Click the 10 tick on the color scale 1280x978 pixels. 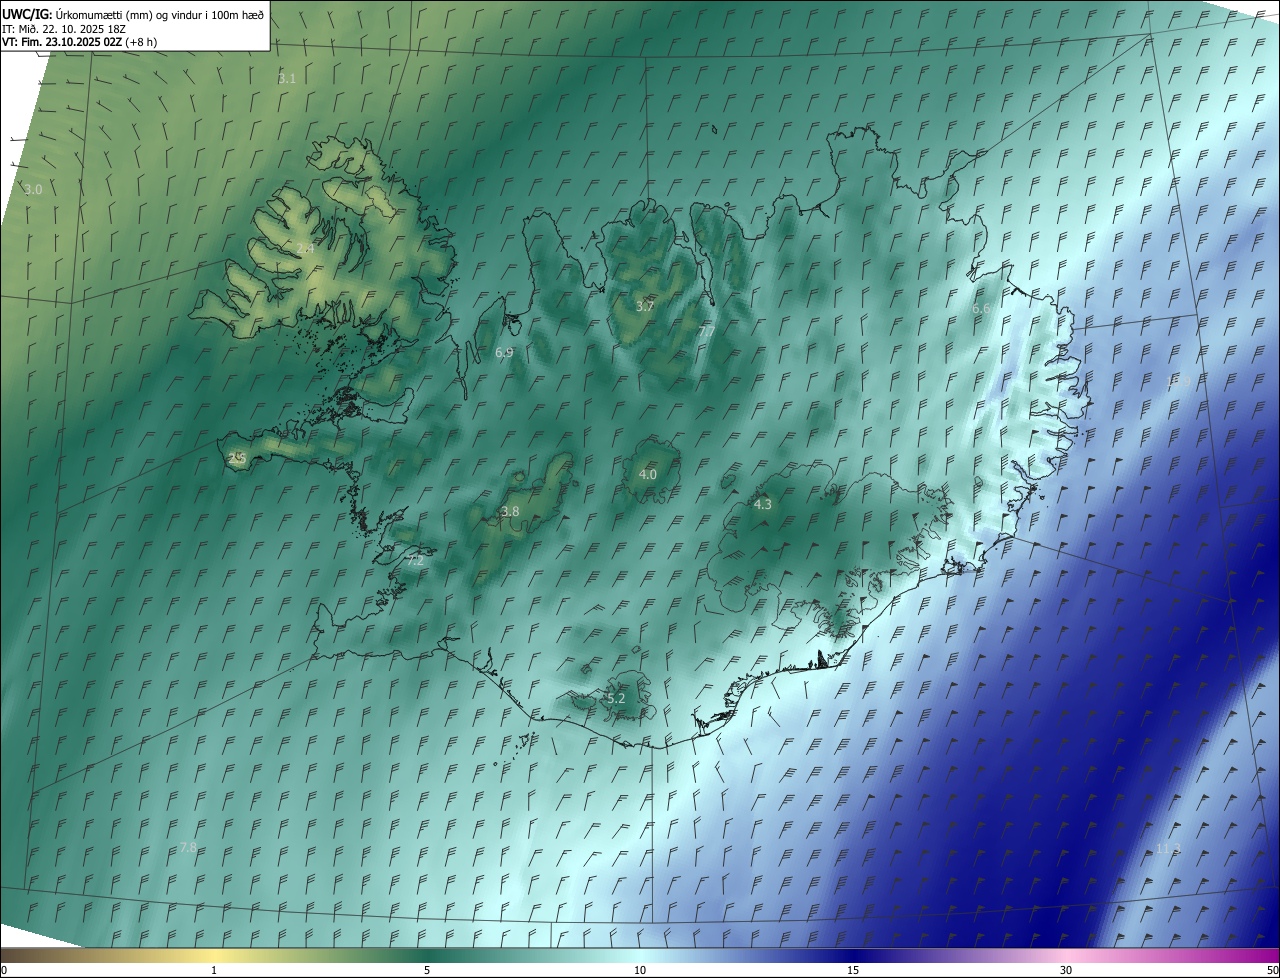pyautogui.click(x=640, y=970)
